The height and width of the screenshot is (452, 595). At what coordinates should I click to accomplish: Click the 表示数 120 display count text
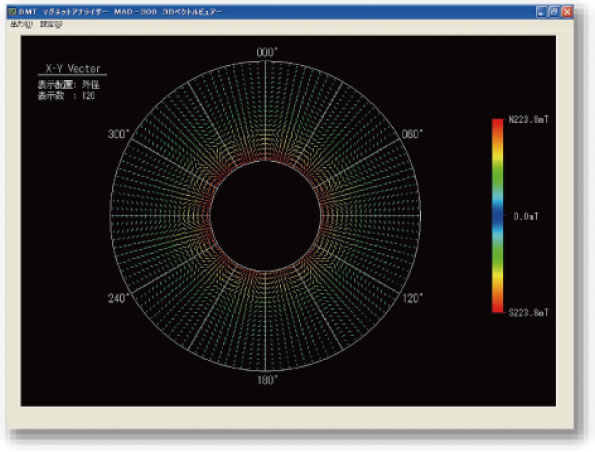66,96
